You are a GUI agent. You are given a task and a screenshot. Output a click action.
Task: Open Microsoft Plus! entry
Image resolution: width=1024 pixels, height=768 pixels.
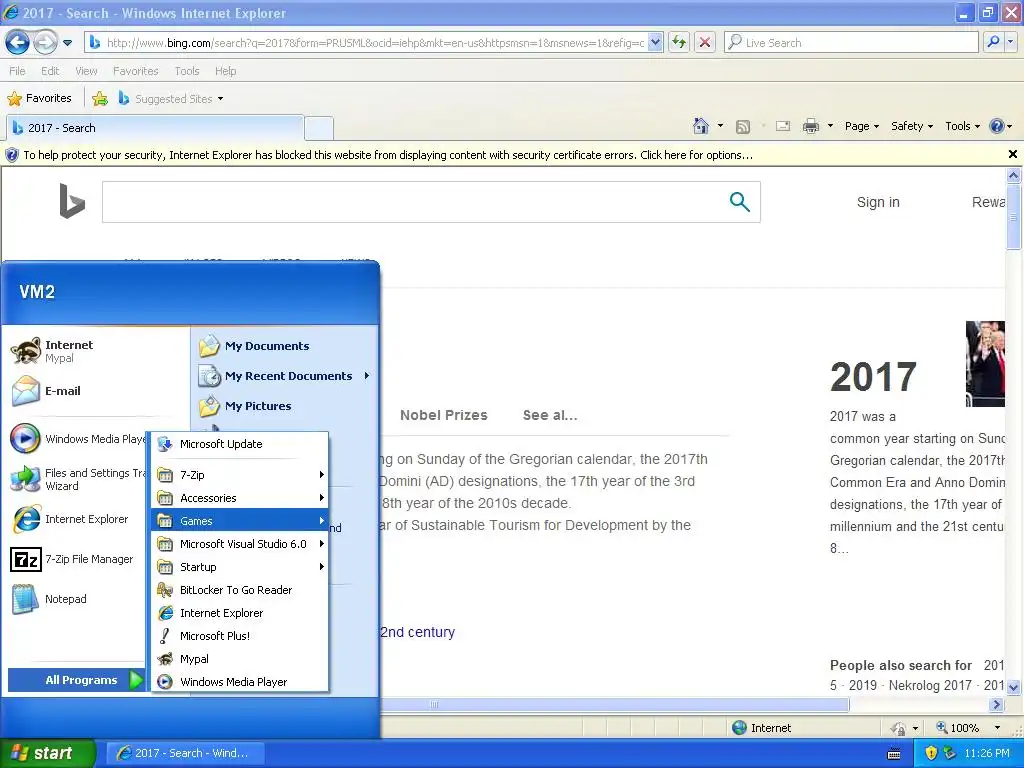(x=240, y=635)
